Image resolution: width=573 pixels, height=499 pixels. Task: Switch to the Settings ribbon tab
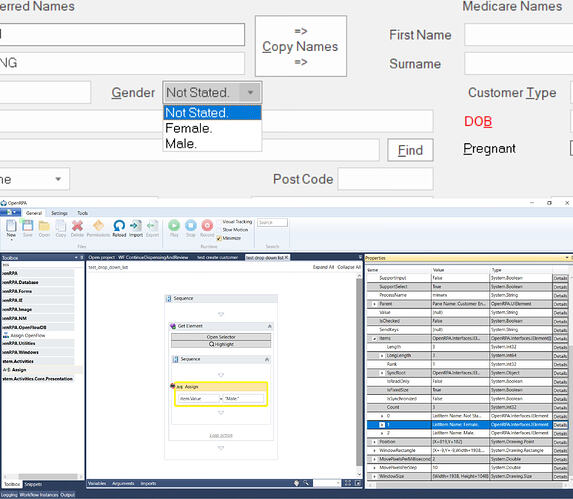(x=59, y=213)
